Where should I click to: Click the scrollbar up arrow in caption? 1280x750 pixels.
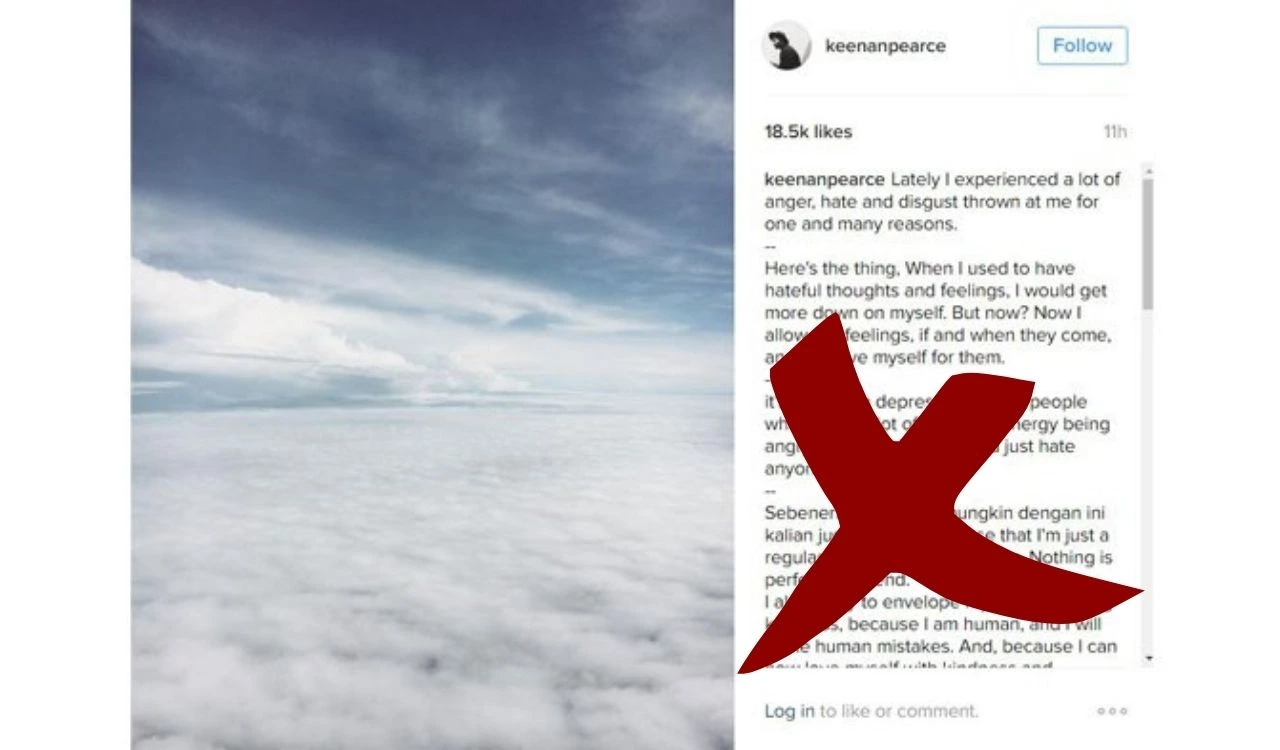[x=1147, y=170]
